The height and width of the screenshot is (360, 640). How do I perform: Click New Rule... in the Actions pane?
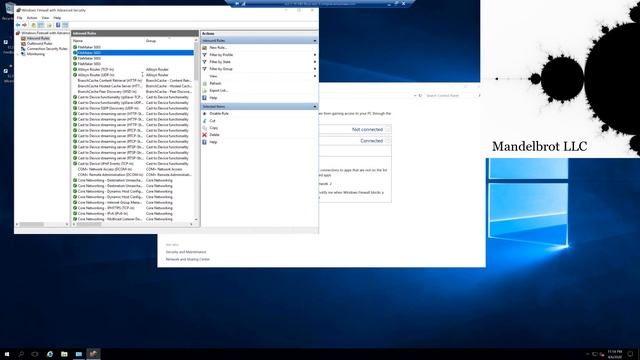218,48
